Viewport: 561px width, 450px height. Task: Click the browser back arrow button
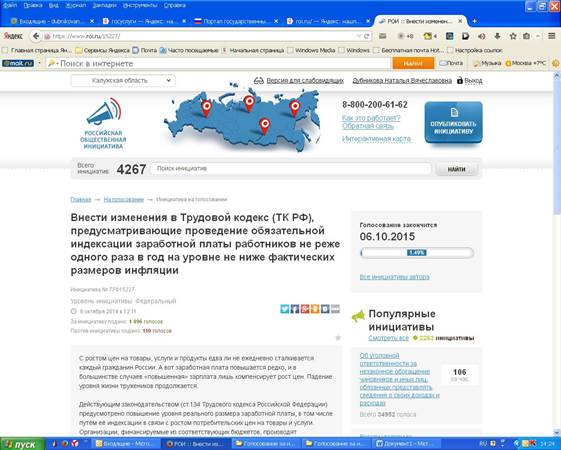pyautogui.click(x=36, y=36)
